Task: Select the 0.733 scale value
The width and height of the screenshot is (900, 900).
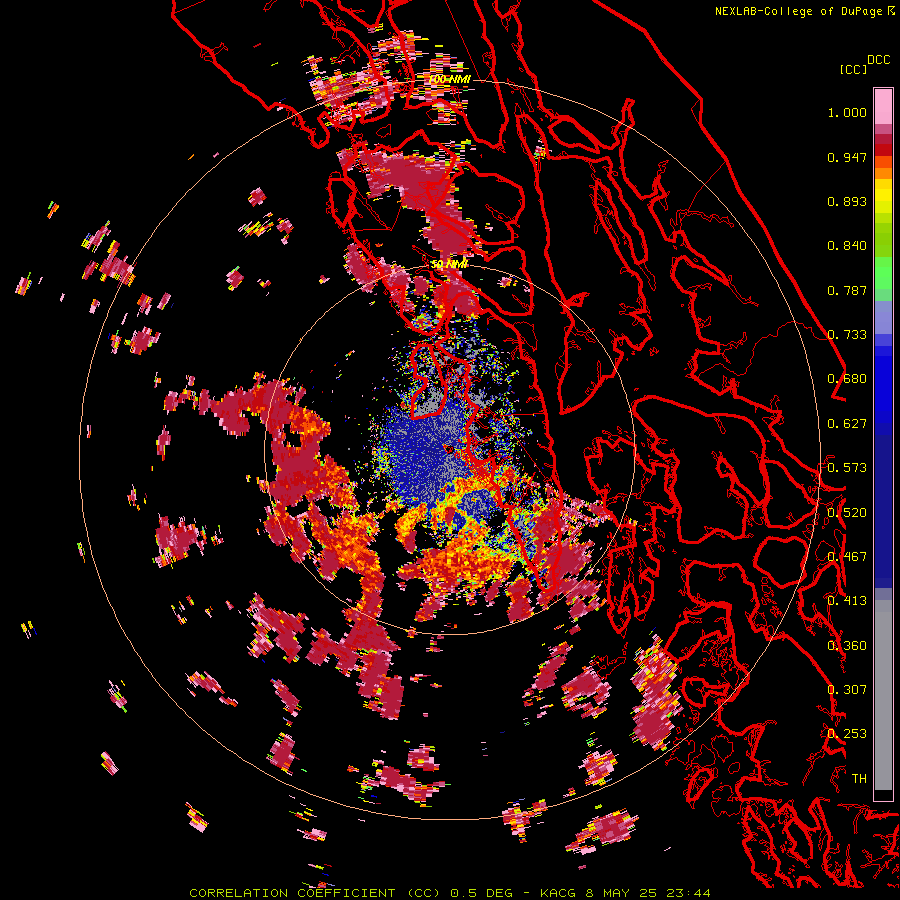Action: 847,335
